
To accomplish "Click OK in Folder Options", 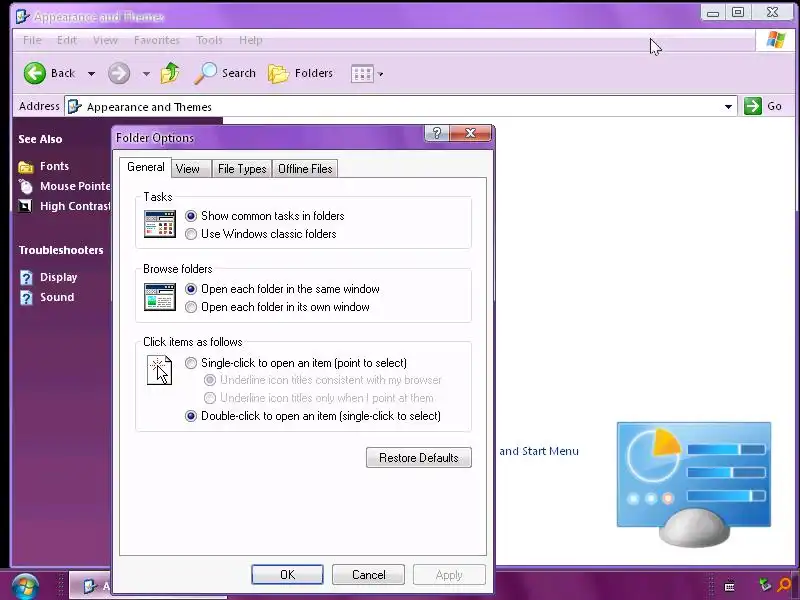I will pos(287,575).
